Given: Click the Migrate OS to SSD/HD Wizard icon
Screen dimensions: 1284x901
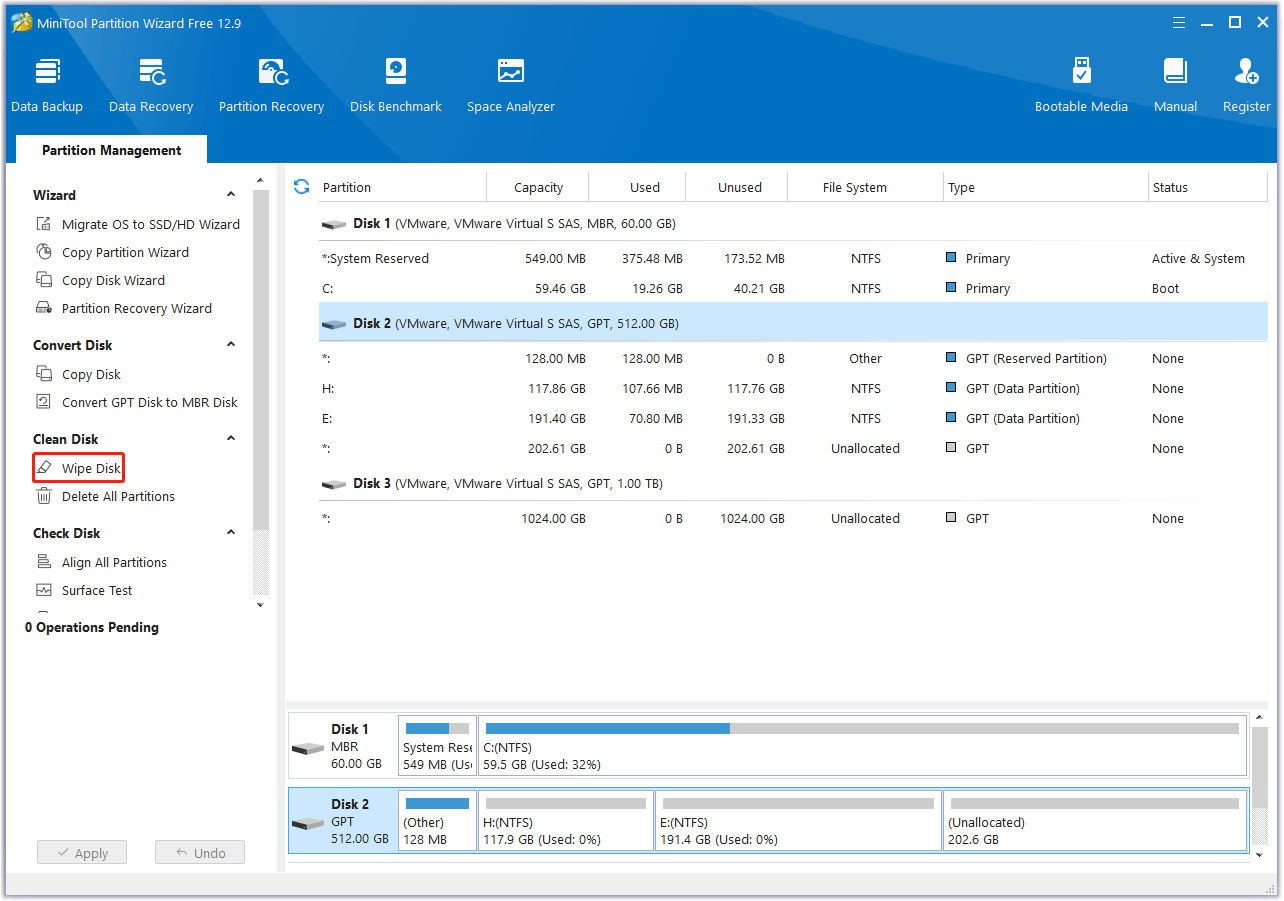Looking at the screenshot, I should pos(44,224).
